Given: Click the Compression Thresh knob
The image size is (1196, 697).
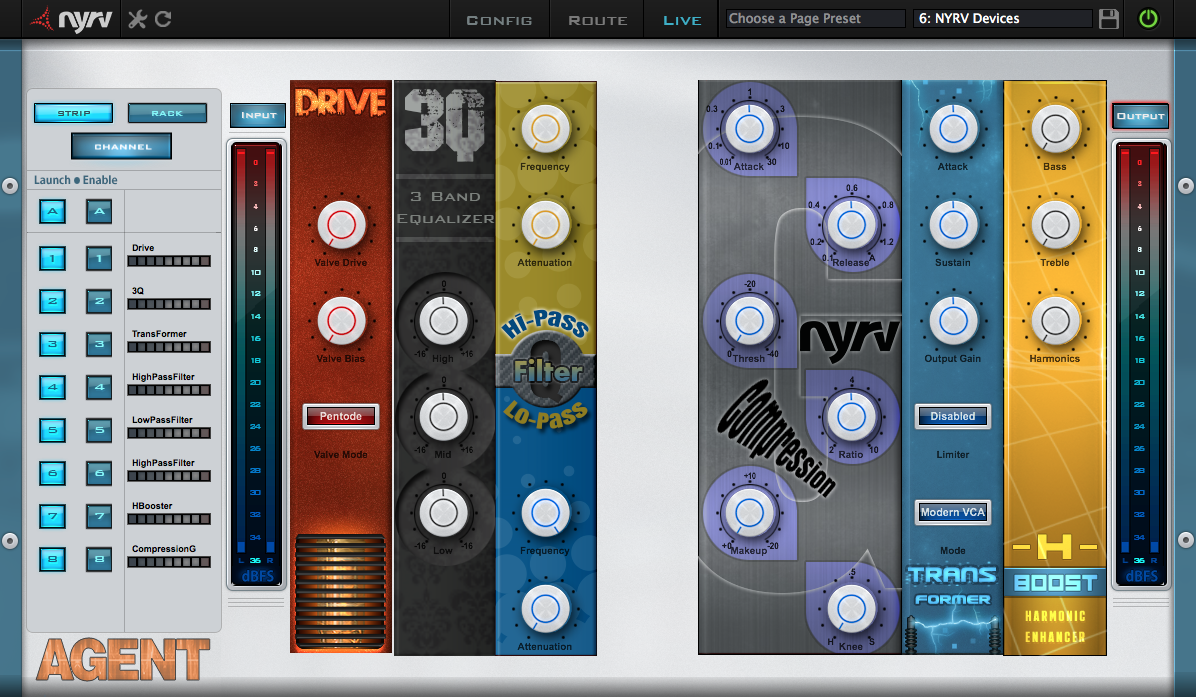Looking at the screenshot, I should [x=749, y=321].
